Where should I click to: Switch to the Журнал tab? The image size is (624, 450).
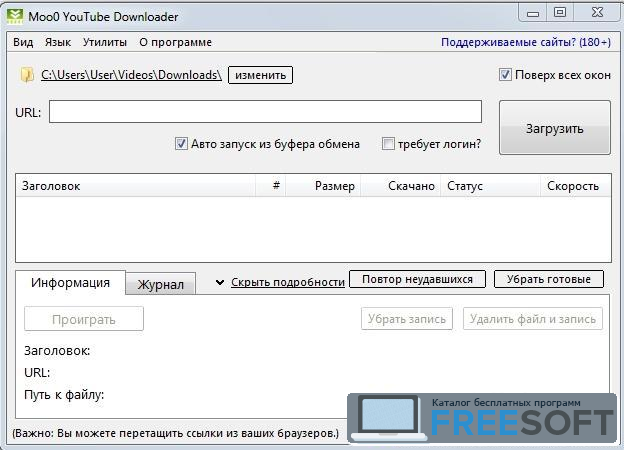160,284
